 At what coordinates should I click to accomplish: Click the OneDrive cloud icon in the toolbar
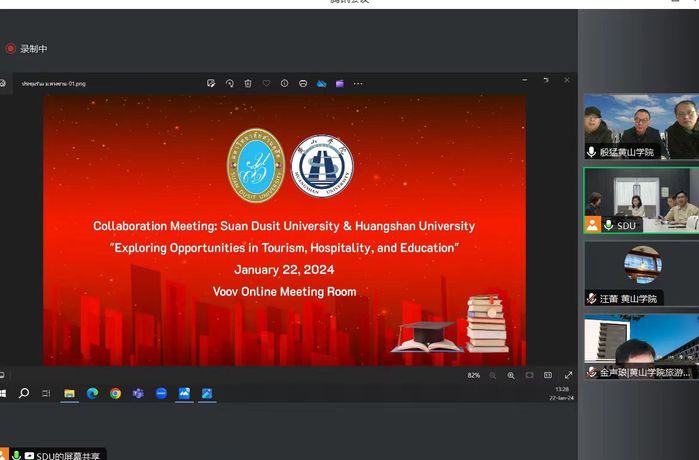coord(321,83)
